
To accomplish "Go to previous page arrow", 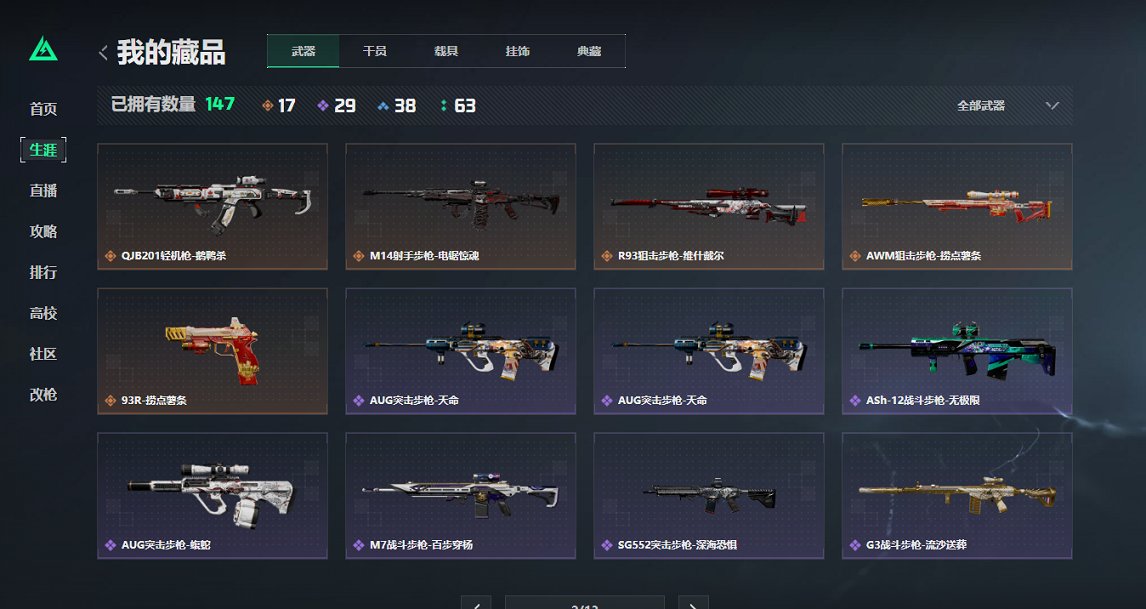I will [476, 604].
